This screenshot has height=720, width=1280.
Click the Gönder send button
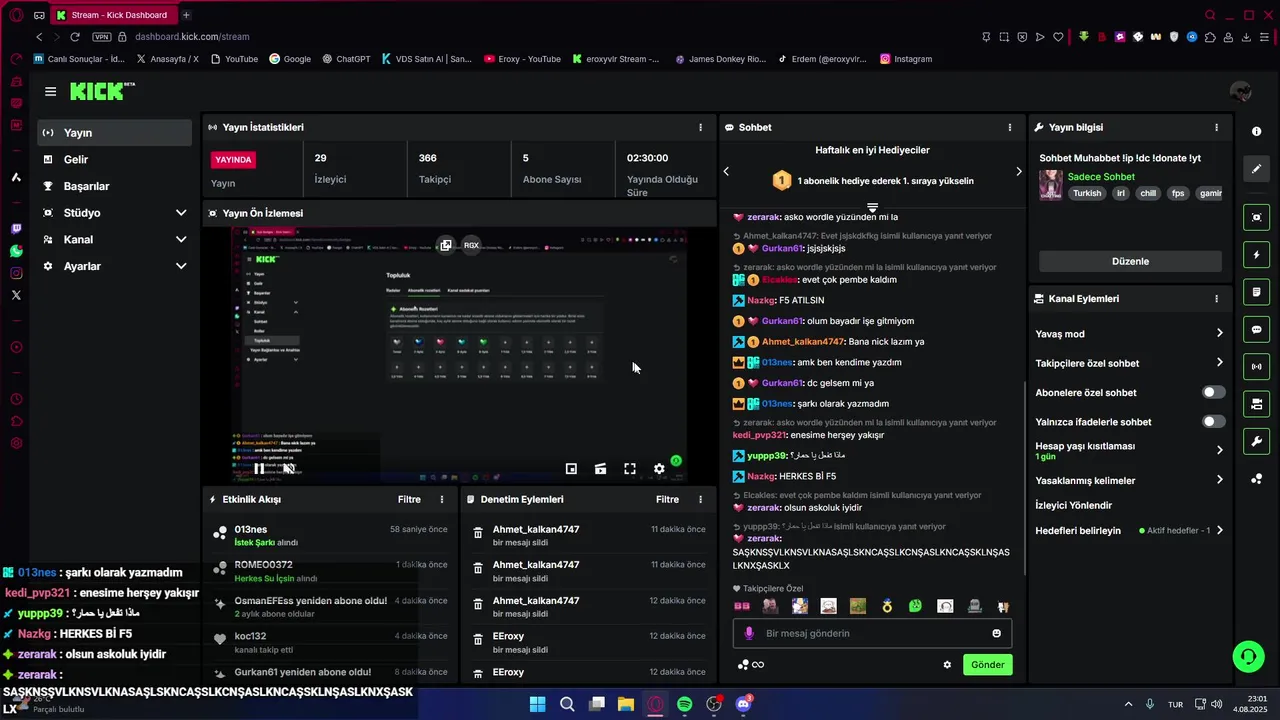click(987, 665)
